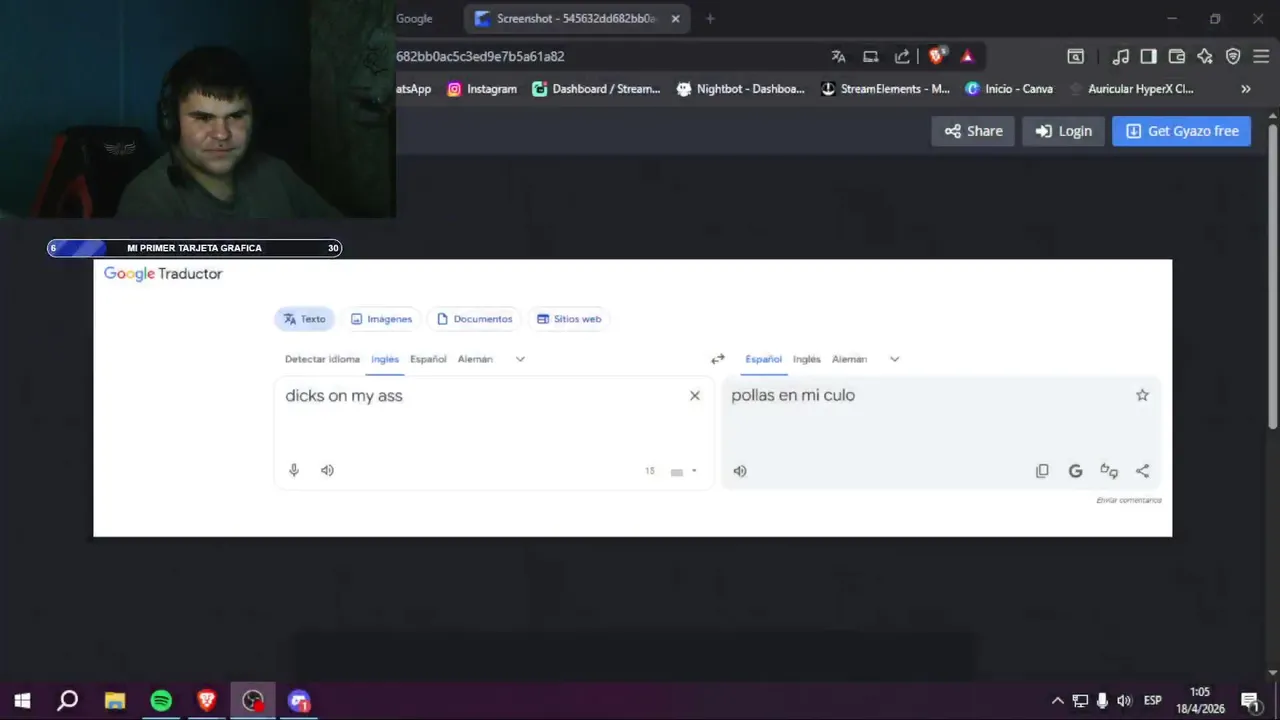Open the Nightbot Dashboard bookmark

coord(741,89)
